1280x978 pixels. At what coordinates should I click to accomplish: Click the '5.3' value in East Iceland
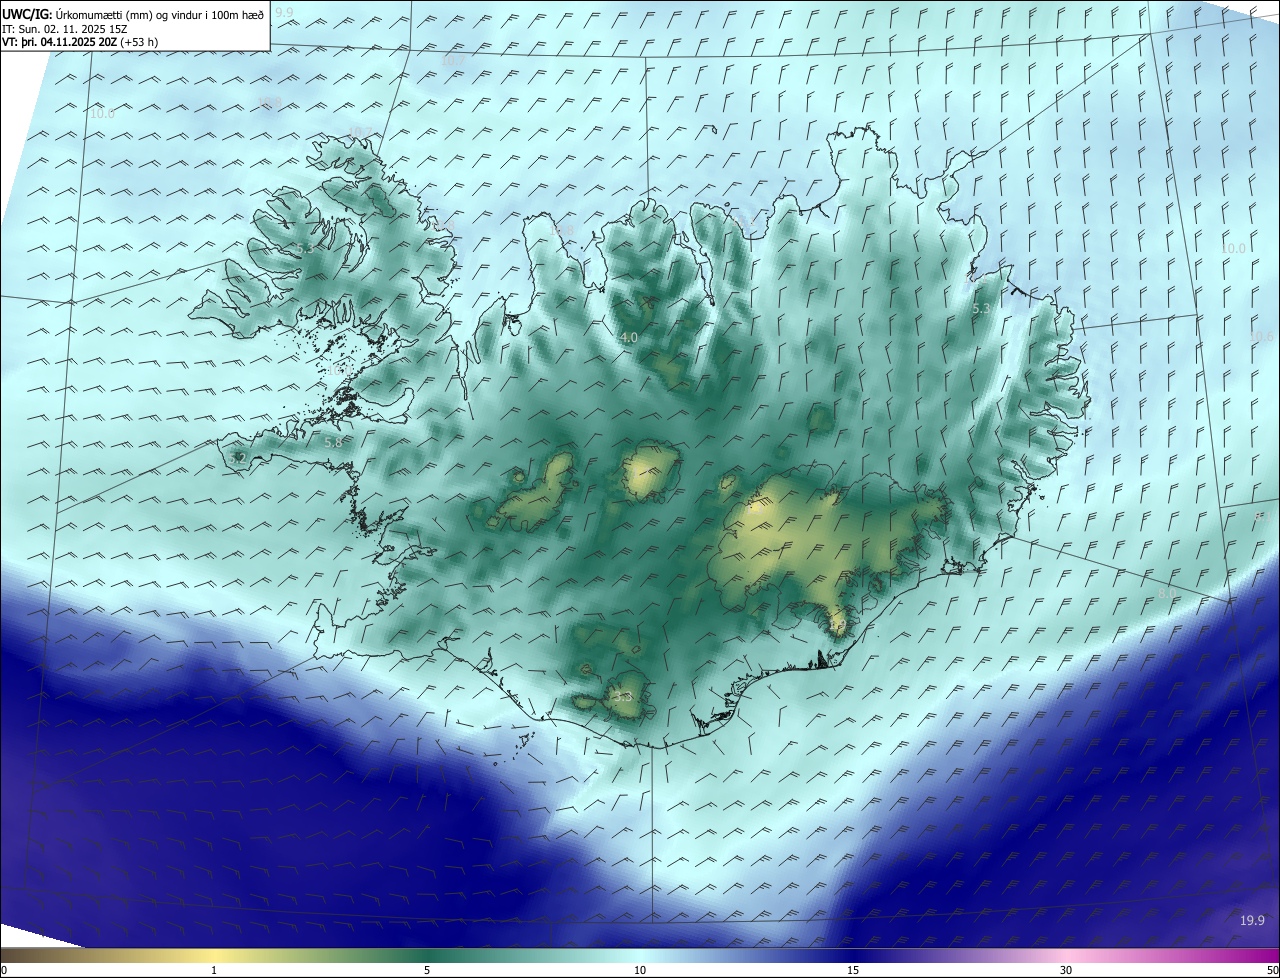click(x=981, y=309)
